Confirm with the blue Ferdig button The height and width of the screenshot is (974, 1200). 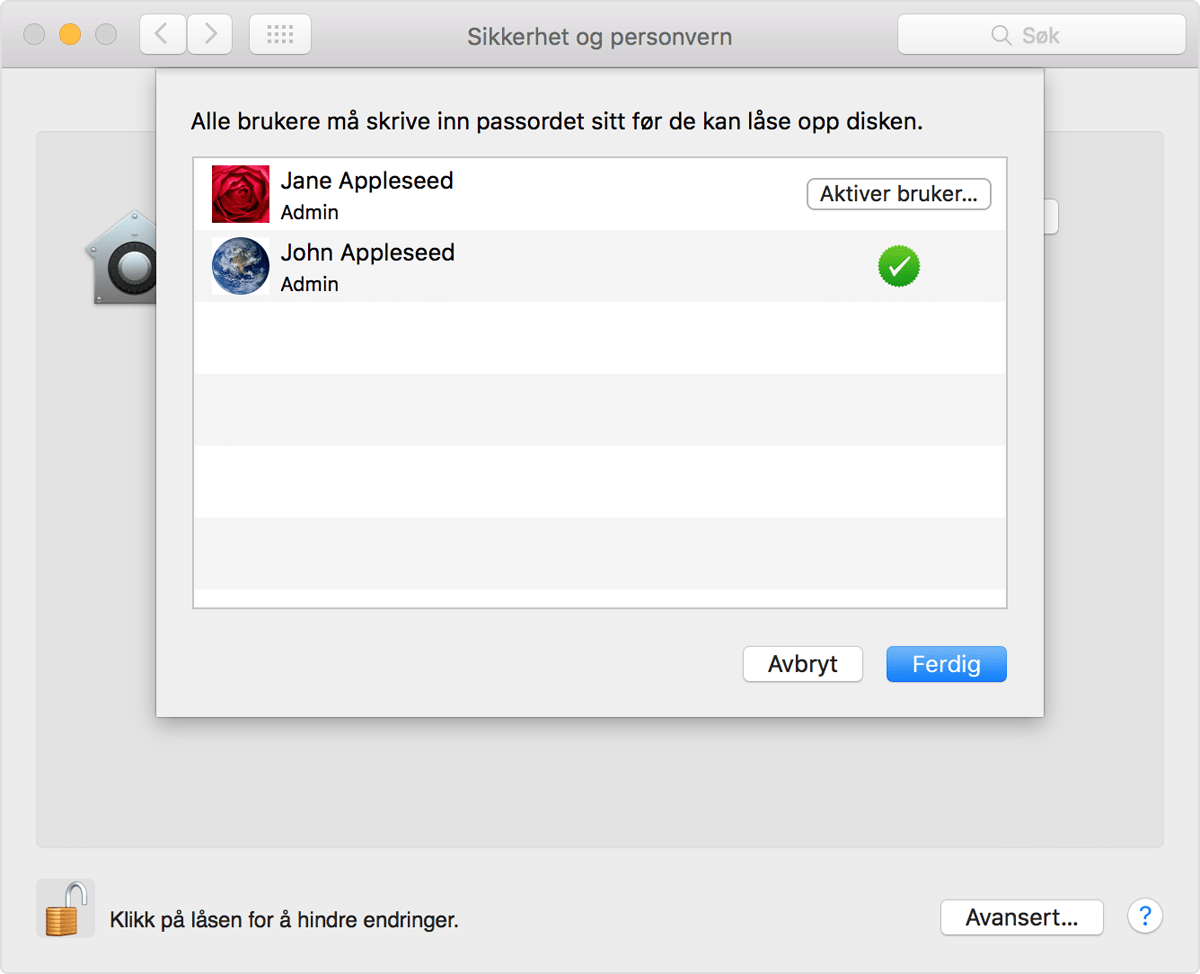pyautogui.click(x=946, y=664)
